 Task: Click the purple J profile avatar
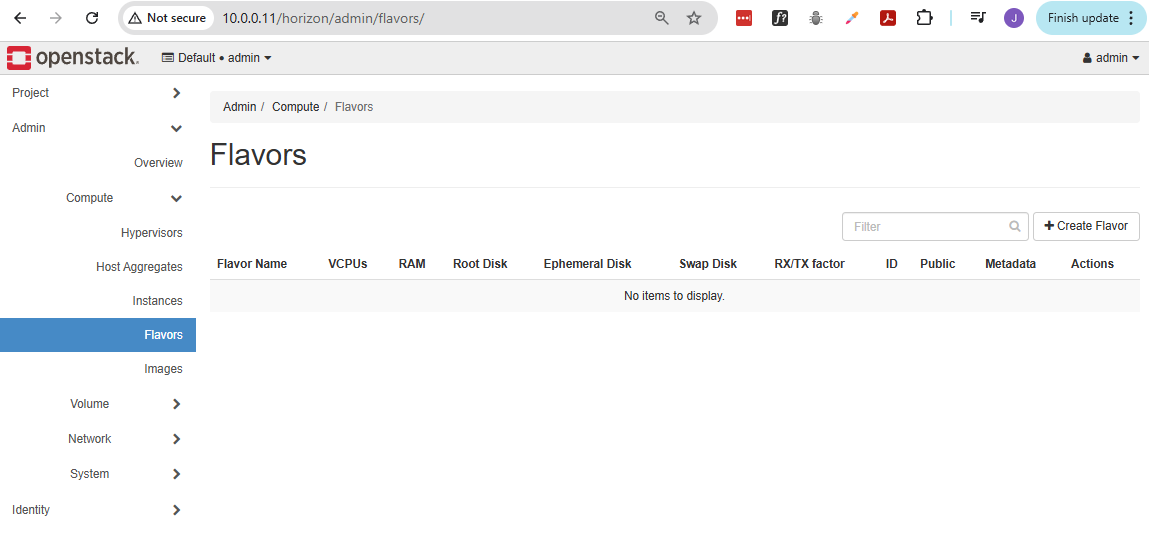coord(1013,18)
